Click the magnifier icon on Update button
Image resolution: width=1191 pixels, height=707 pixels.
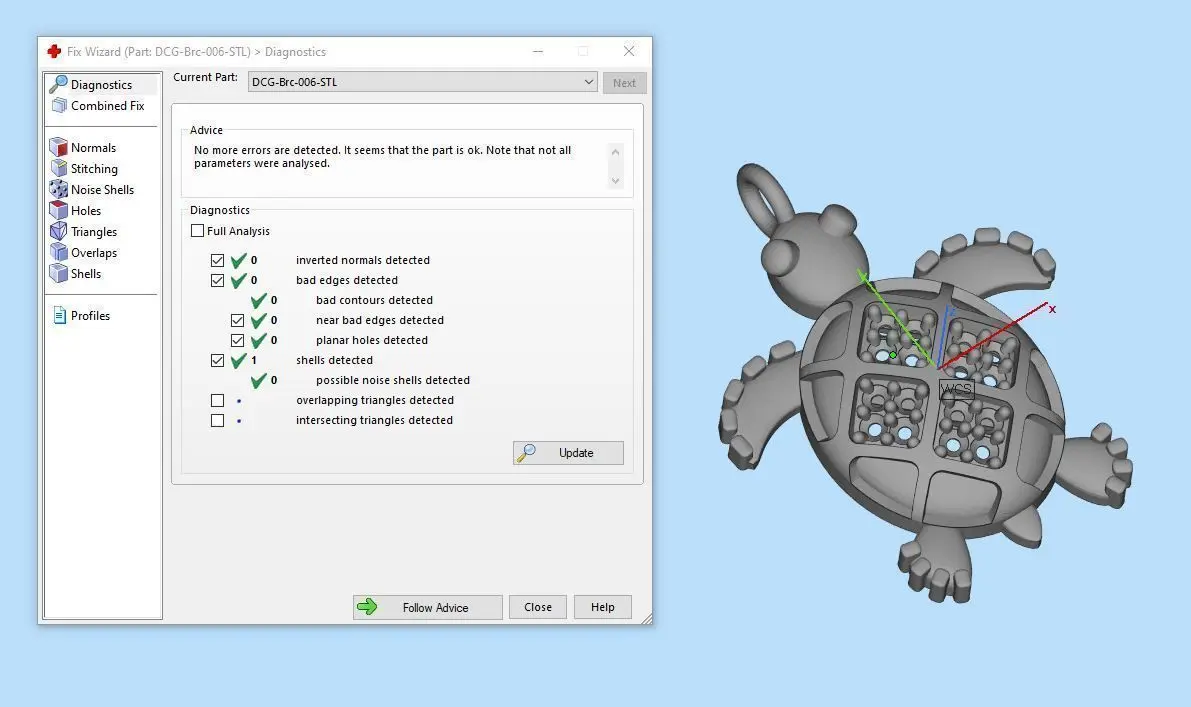[x=526, y=453]
